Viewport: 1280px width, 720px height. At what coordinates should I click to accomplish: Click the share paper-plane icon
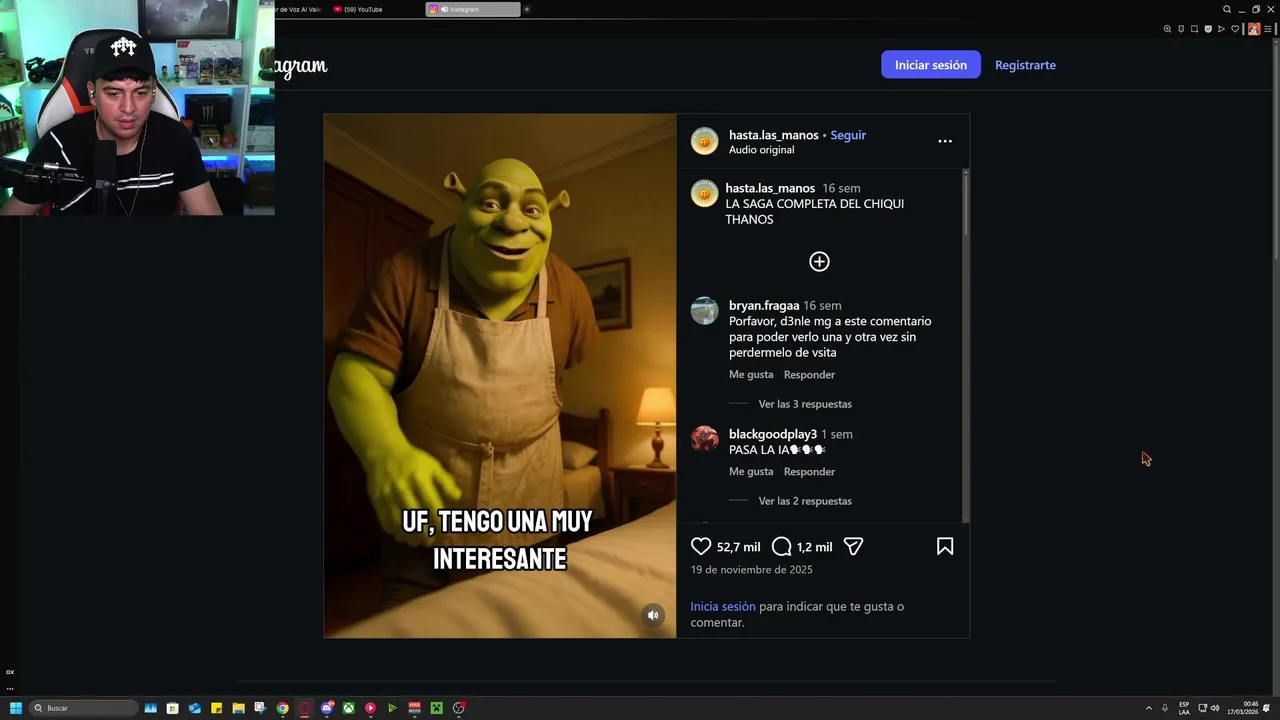(x=853, y=547)
